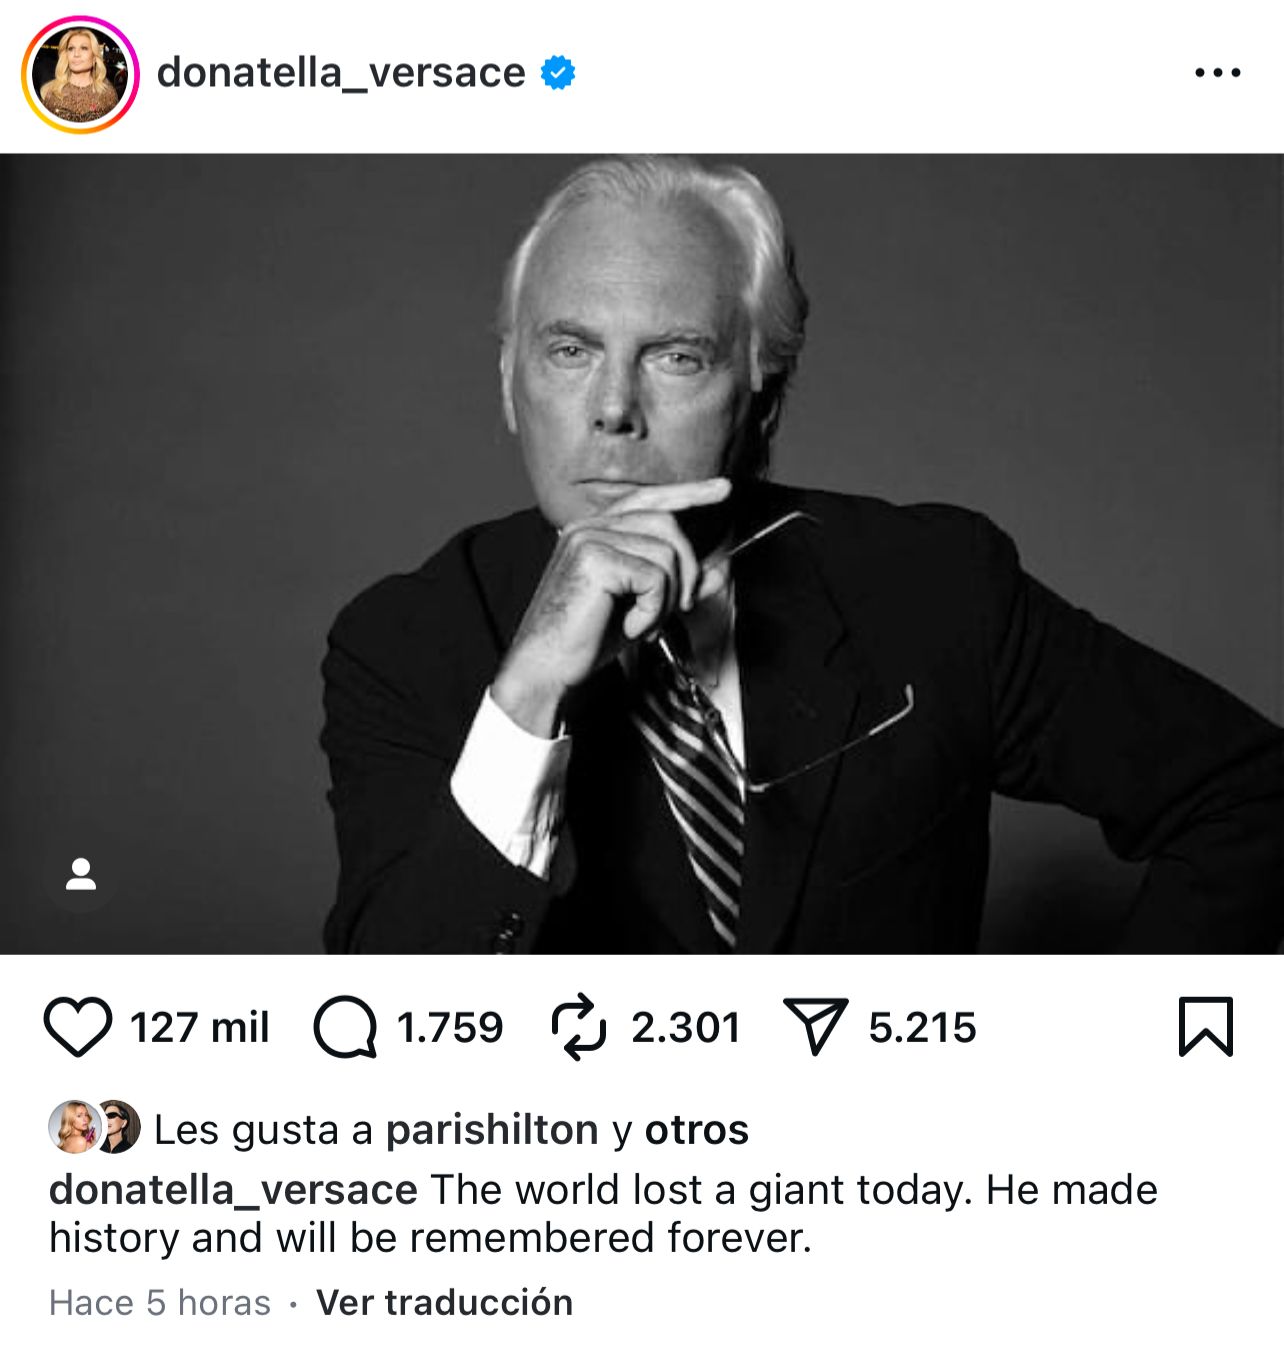The width and height of the screenshot is (1284, 1352).
Task: Tap the liker avatars beside 'Les gusta'
Action: pyautogui.click(x=95, y=1127)
